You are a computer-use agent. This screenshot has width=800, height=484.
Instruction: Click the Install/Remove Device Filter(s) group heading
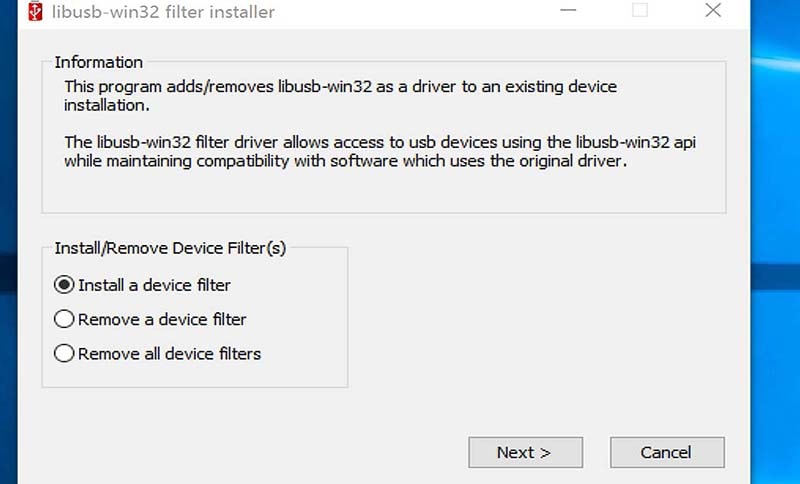(170, 248)
